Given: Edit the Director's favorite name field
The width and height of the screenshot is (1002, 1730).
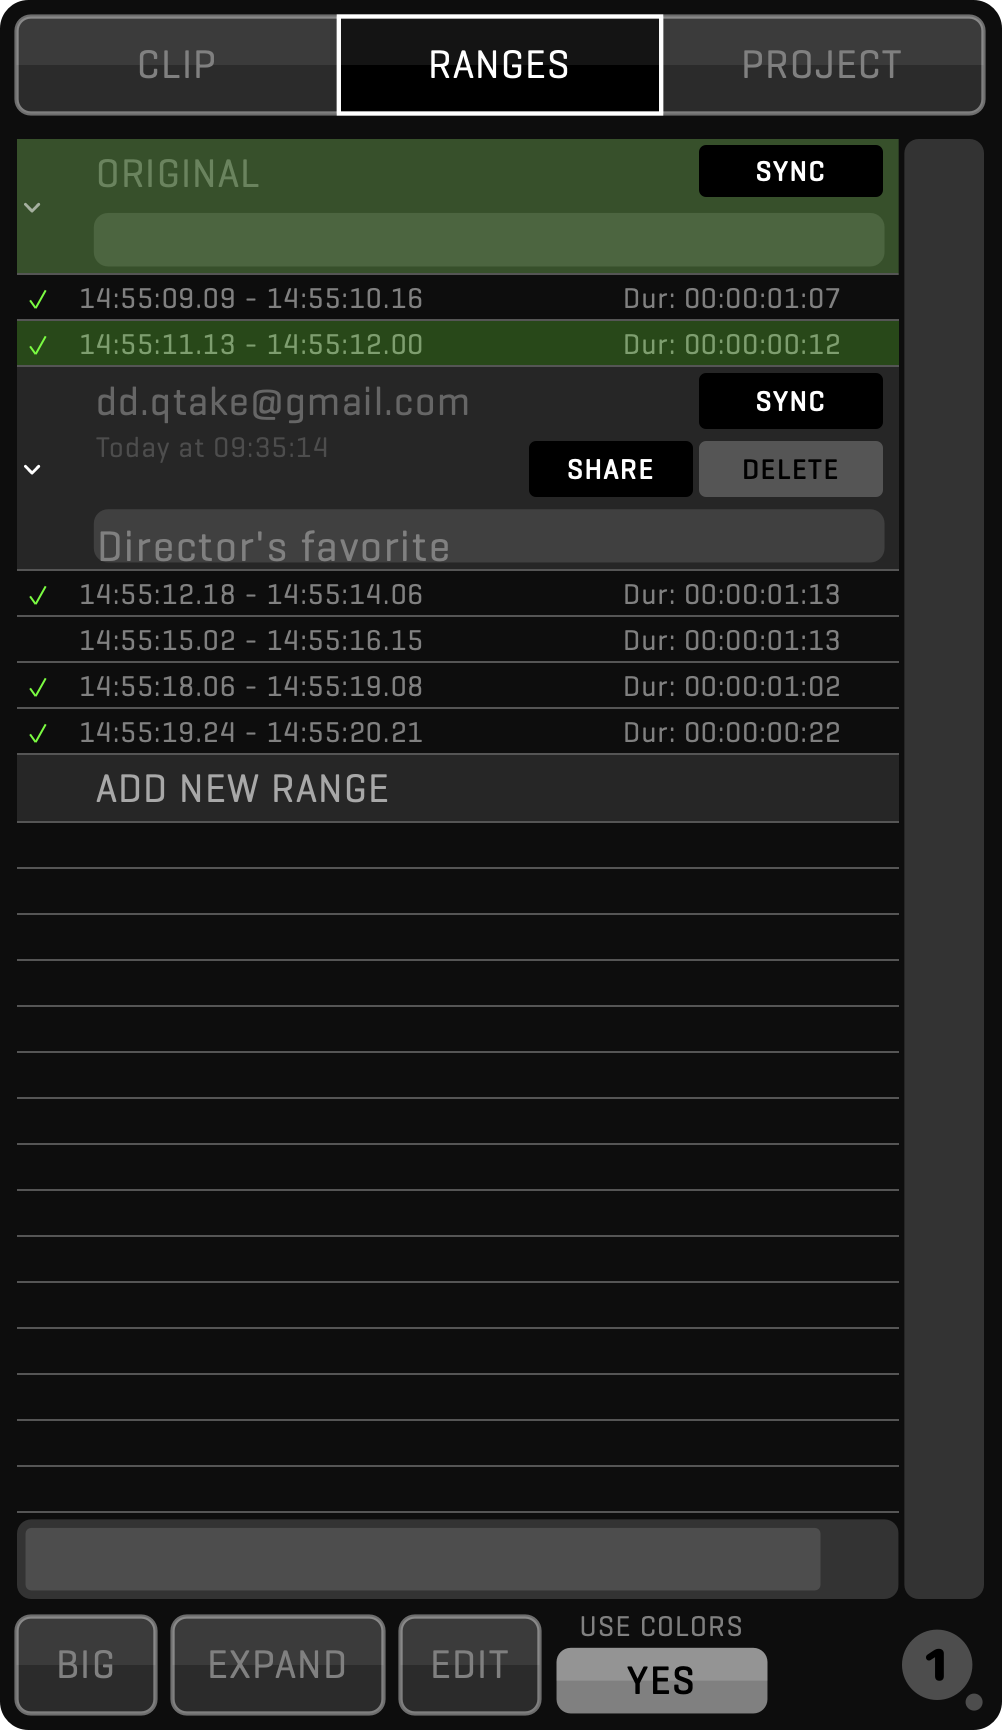Looking at the screenshot, I should (x=488, y=538).
